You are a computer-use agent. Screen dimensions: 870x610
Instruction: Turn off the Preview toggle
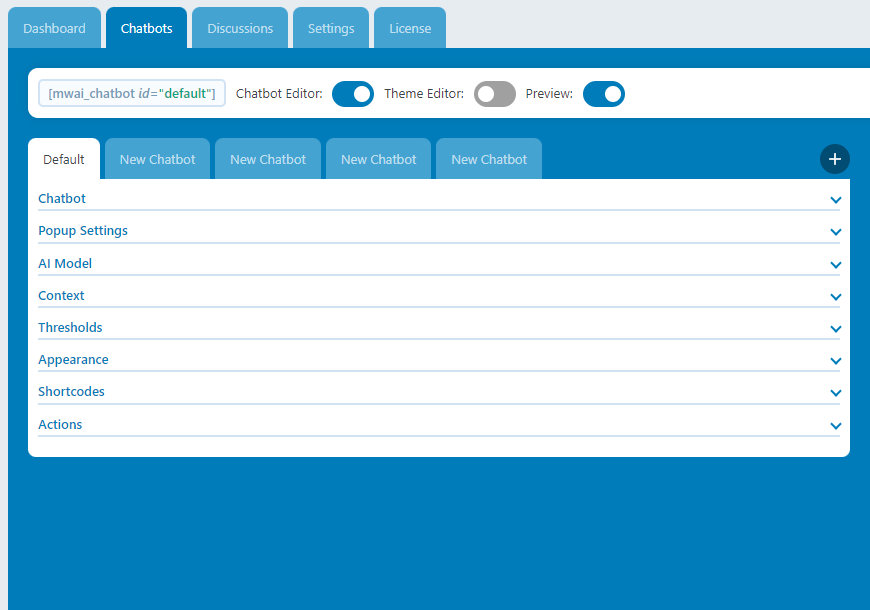pos(603,94)
